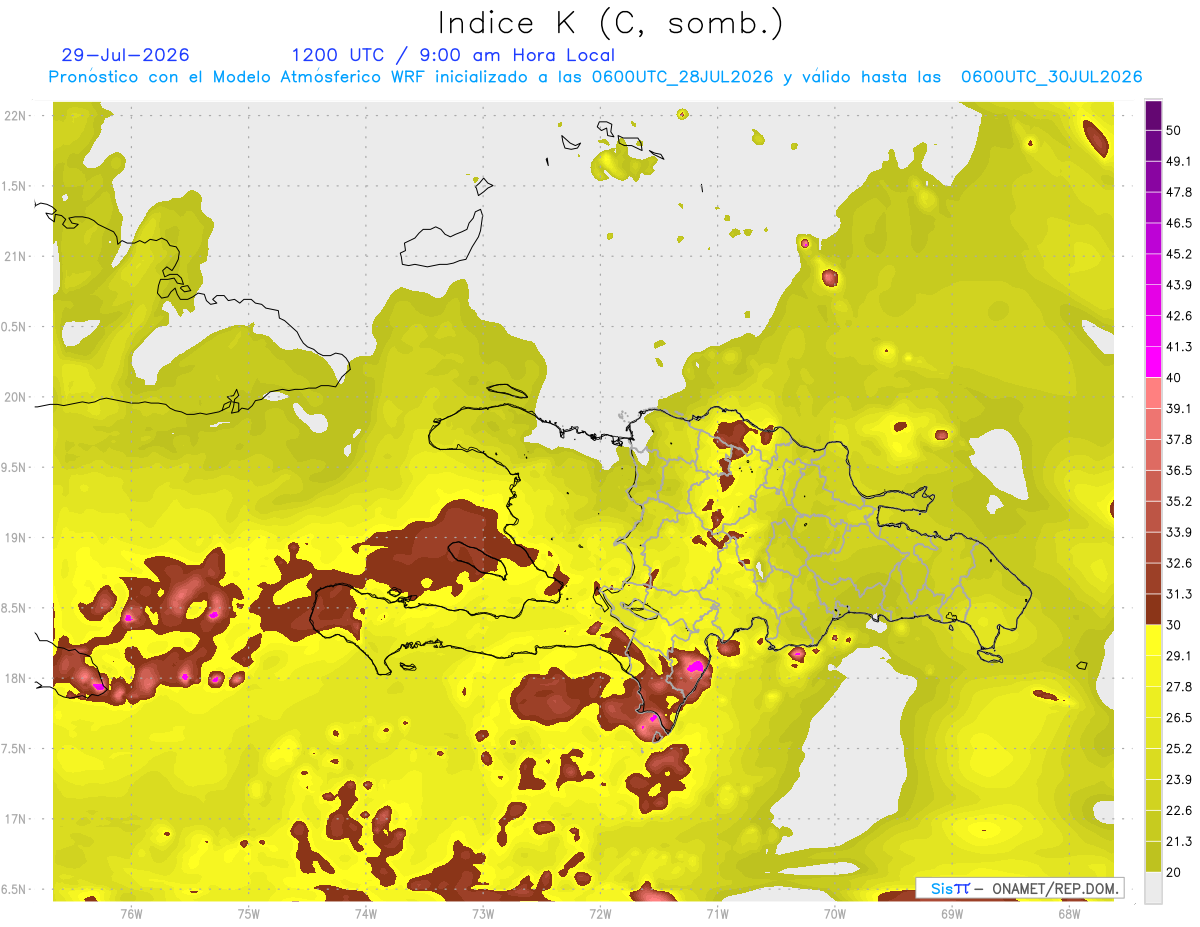Click the color scale value "27.8"

point(1179,687)
